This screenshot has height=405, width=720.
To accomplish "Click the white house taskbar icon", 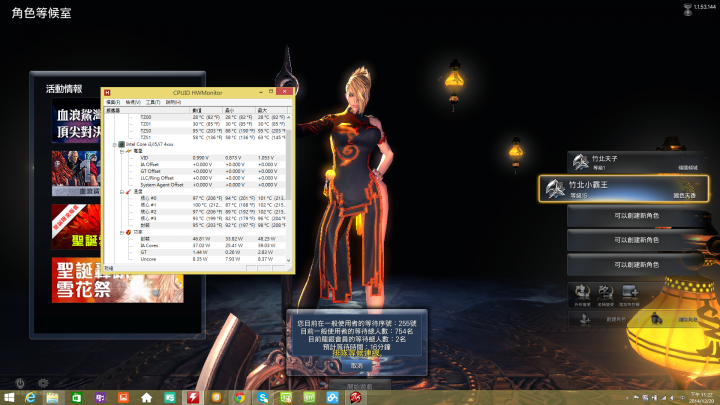I will coord(146,398).
